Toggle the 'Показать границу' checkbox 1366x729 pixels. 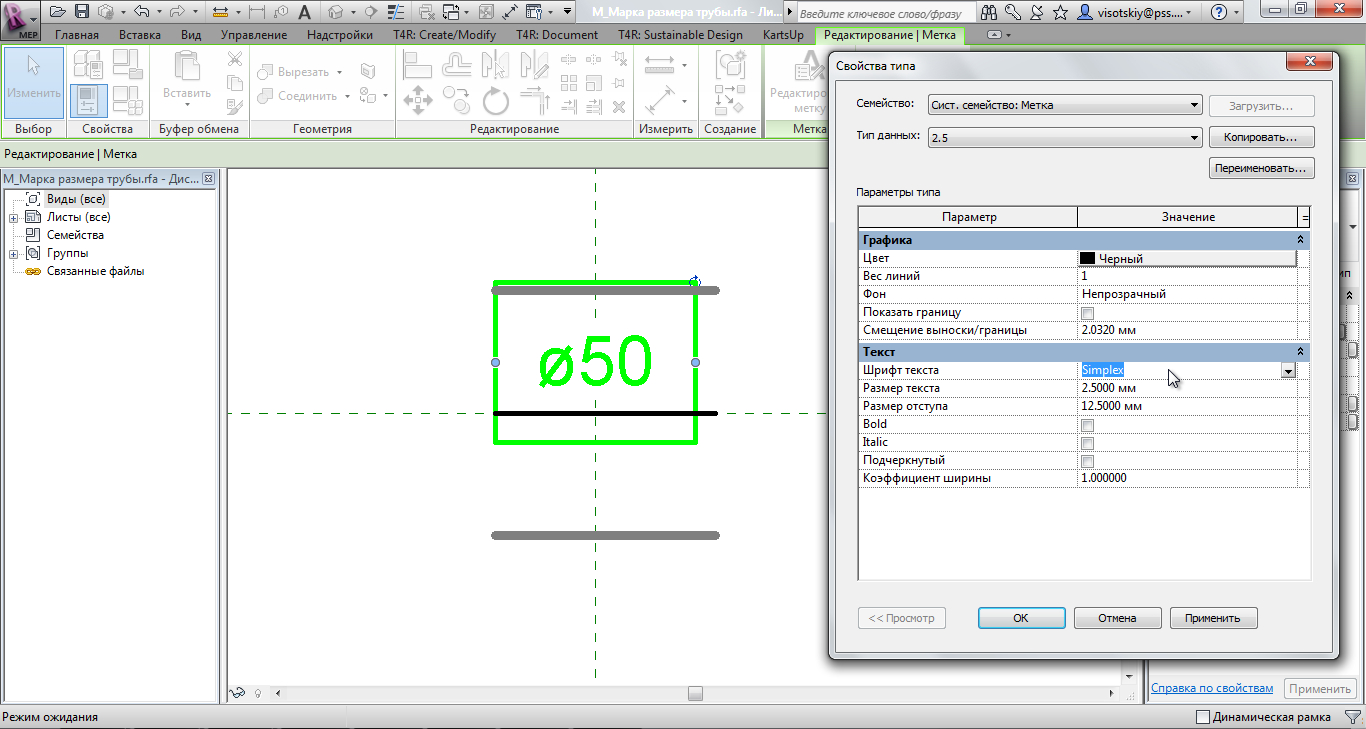click(1087, 313)
